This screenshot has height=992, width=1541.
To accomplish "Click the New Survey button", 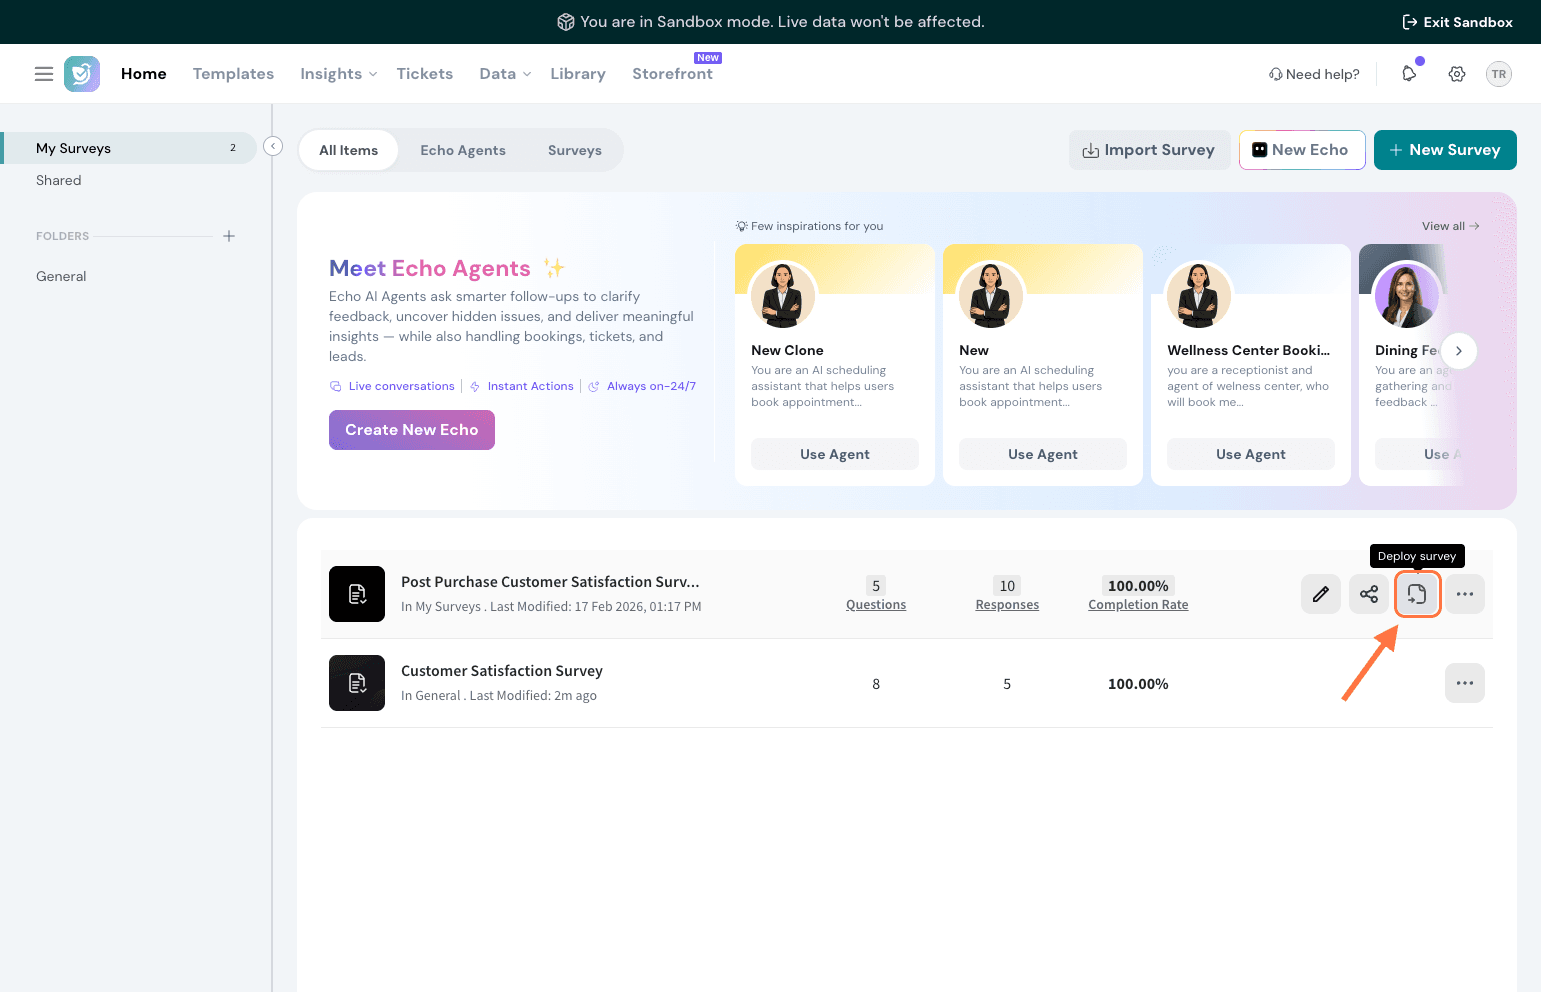I will click(x=1444, y=150).
